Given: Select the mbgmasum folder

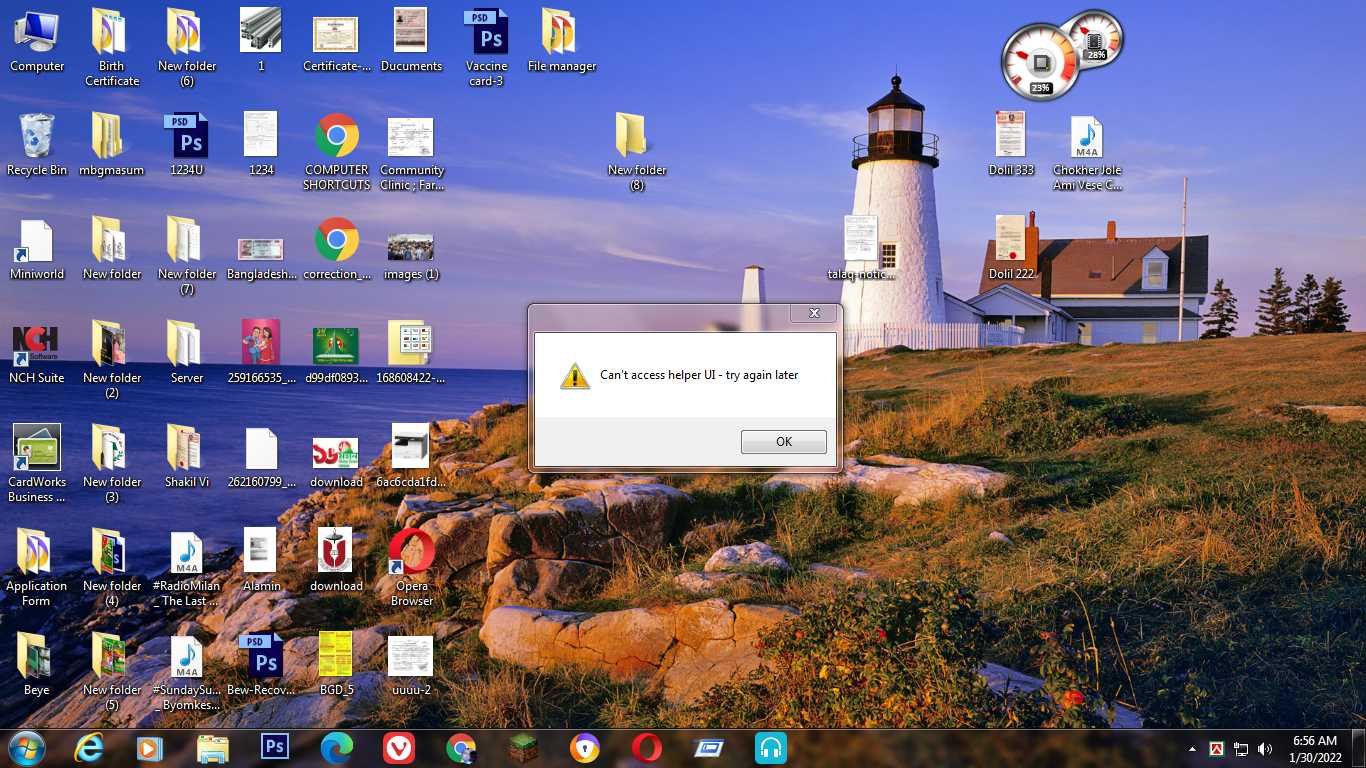Looking at the screenshot, I should [x=112, y=144].
